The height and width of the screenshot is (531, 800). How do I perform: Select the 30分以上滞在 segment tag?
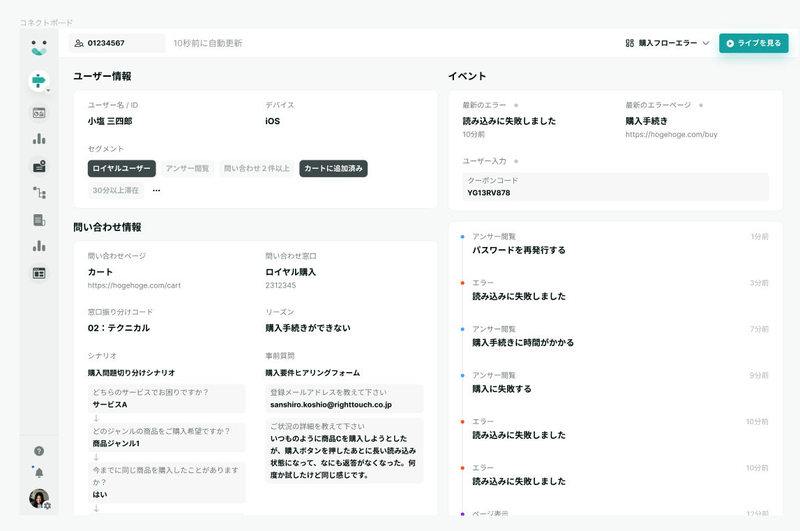pyautogui.click(x=116, y=190)
